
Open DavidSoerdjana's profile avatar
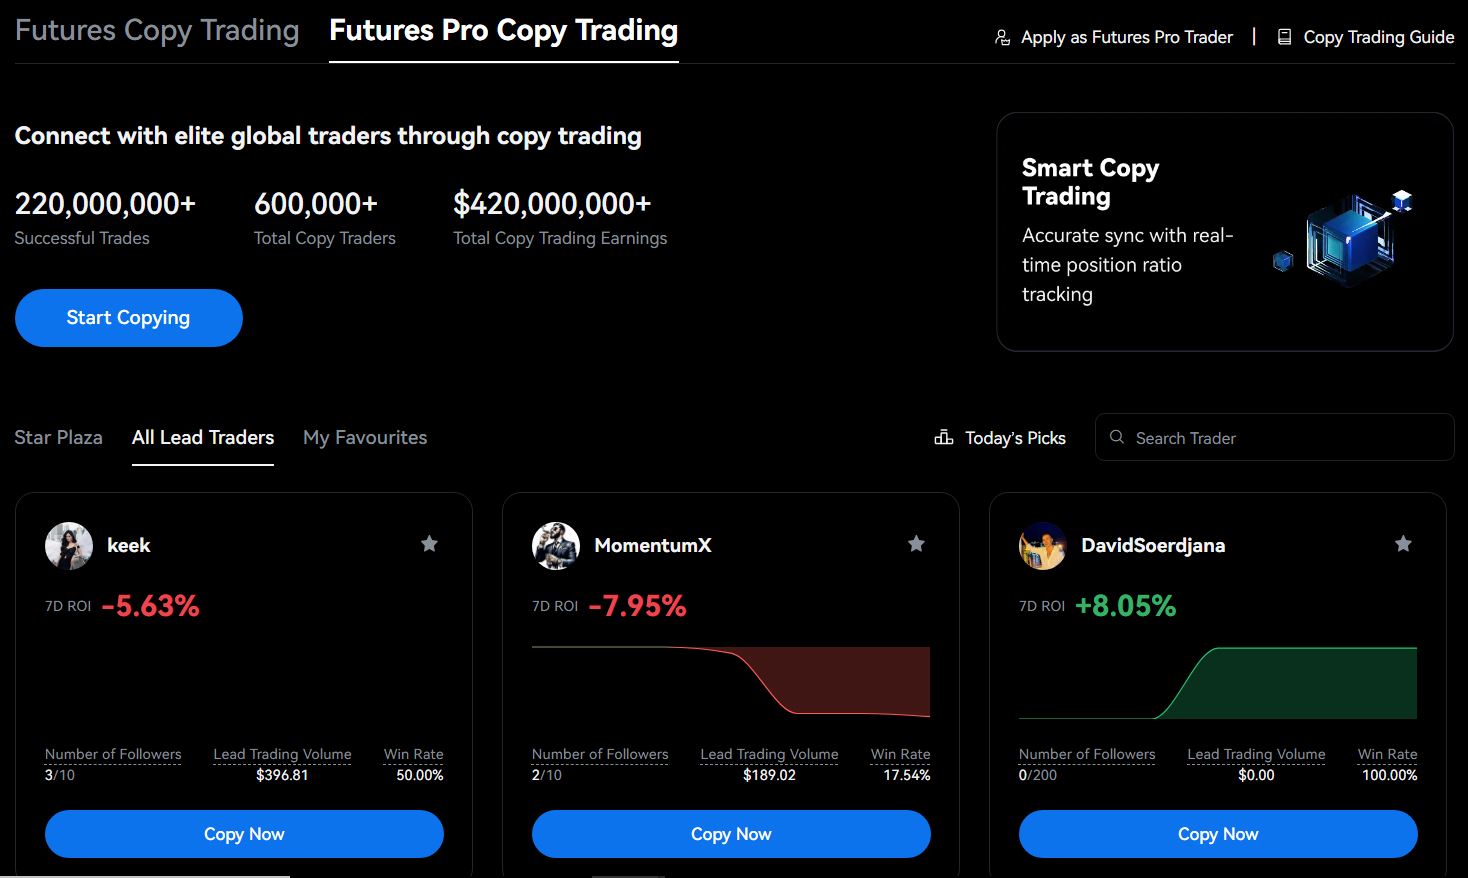click(x=1042, y=545)
